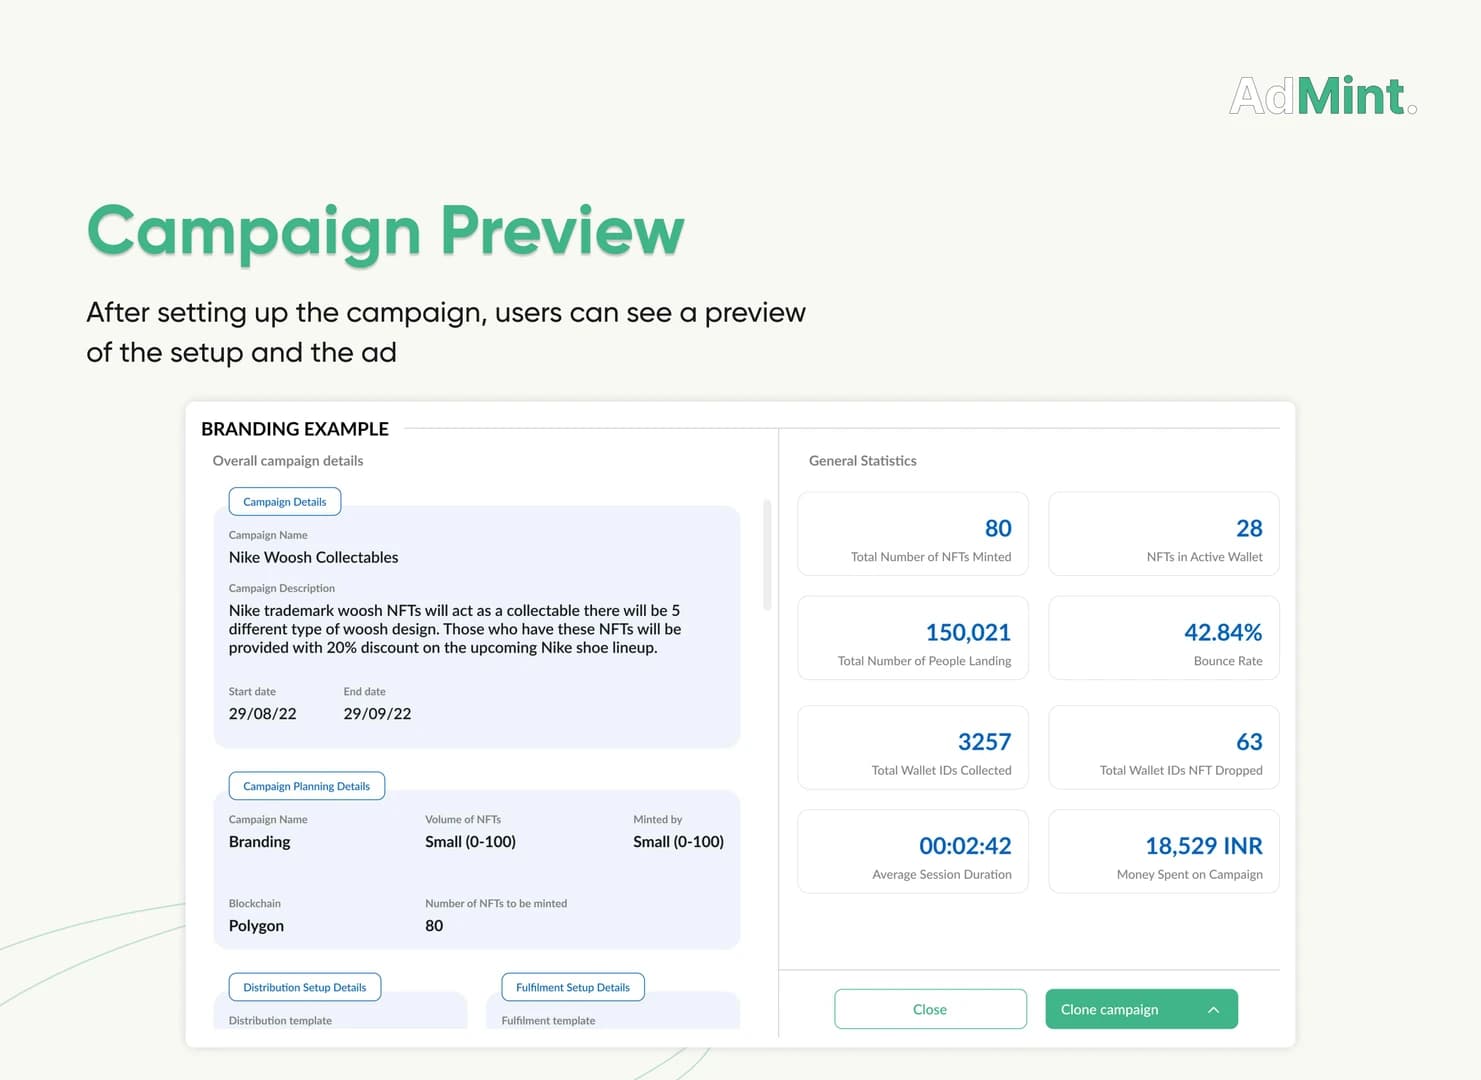The height and width of the screenshot is (1080, 1481).
Task: Select the Total Number of People Landing card
Action: coord(913,638)
